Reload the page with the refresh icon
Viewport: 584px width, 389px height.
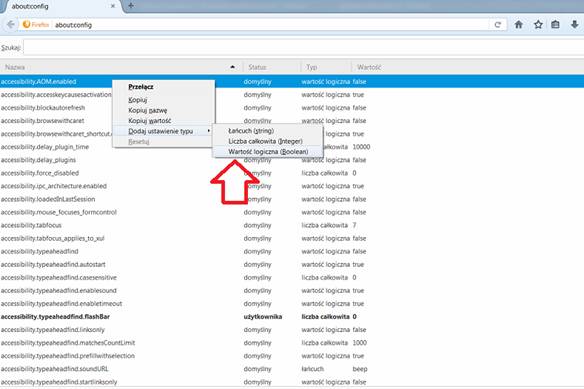click(x=497, y=25)
